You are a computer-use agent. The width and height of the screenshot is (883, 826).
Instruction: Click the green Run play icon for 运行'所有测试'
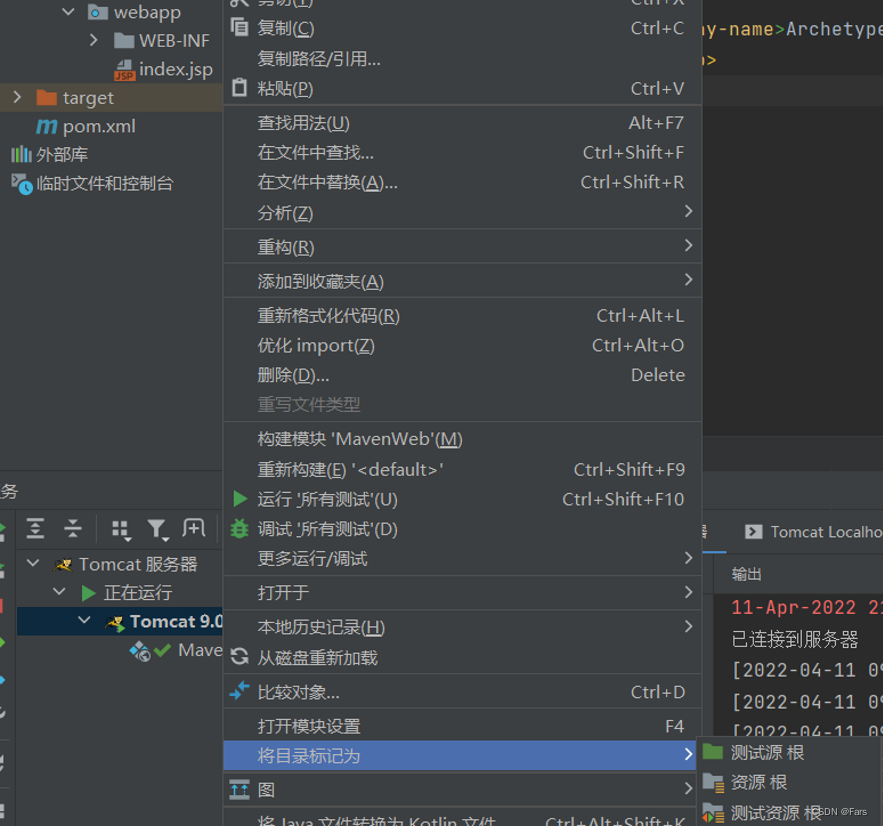pos(240,499)
